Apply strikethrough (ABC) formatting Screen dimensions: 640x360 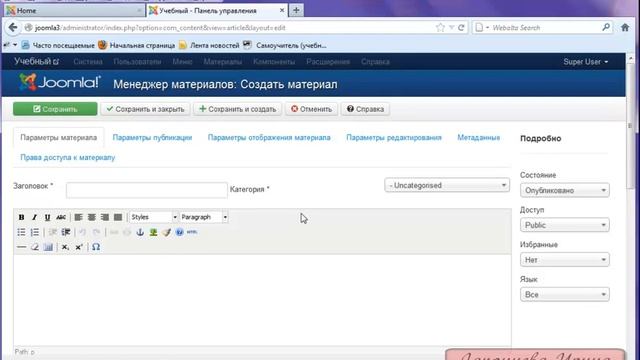coord(61,217)
